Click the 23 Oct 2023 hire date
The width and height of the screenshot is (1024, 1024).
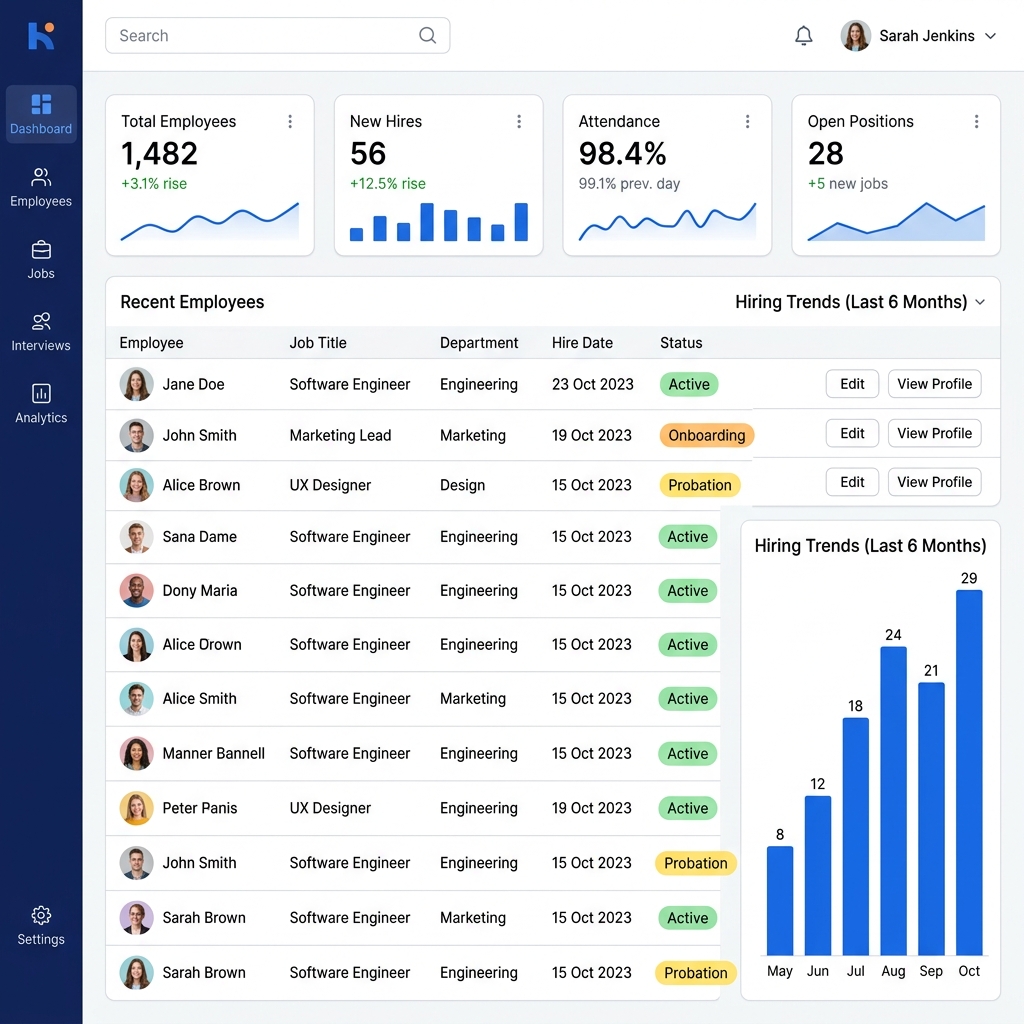click(592, 384)
